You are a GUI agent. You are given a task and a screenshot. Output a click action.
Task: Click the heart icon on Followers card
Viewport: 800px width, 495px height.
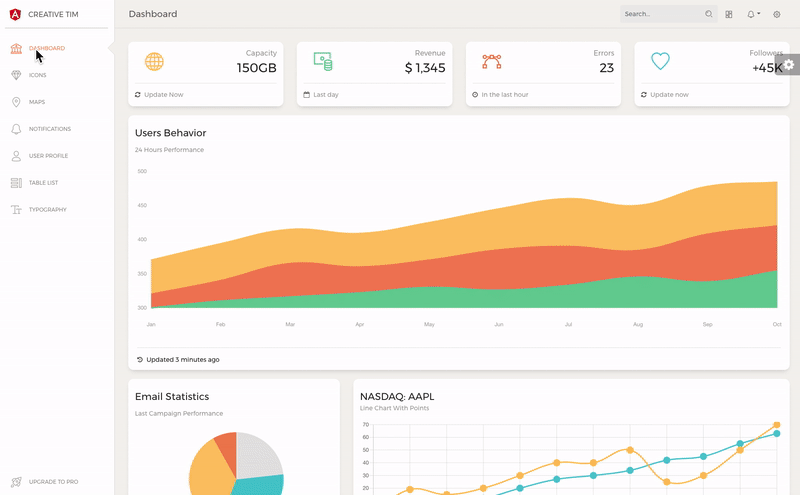[660, 61]
